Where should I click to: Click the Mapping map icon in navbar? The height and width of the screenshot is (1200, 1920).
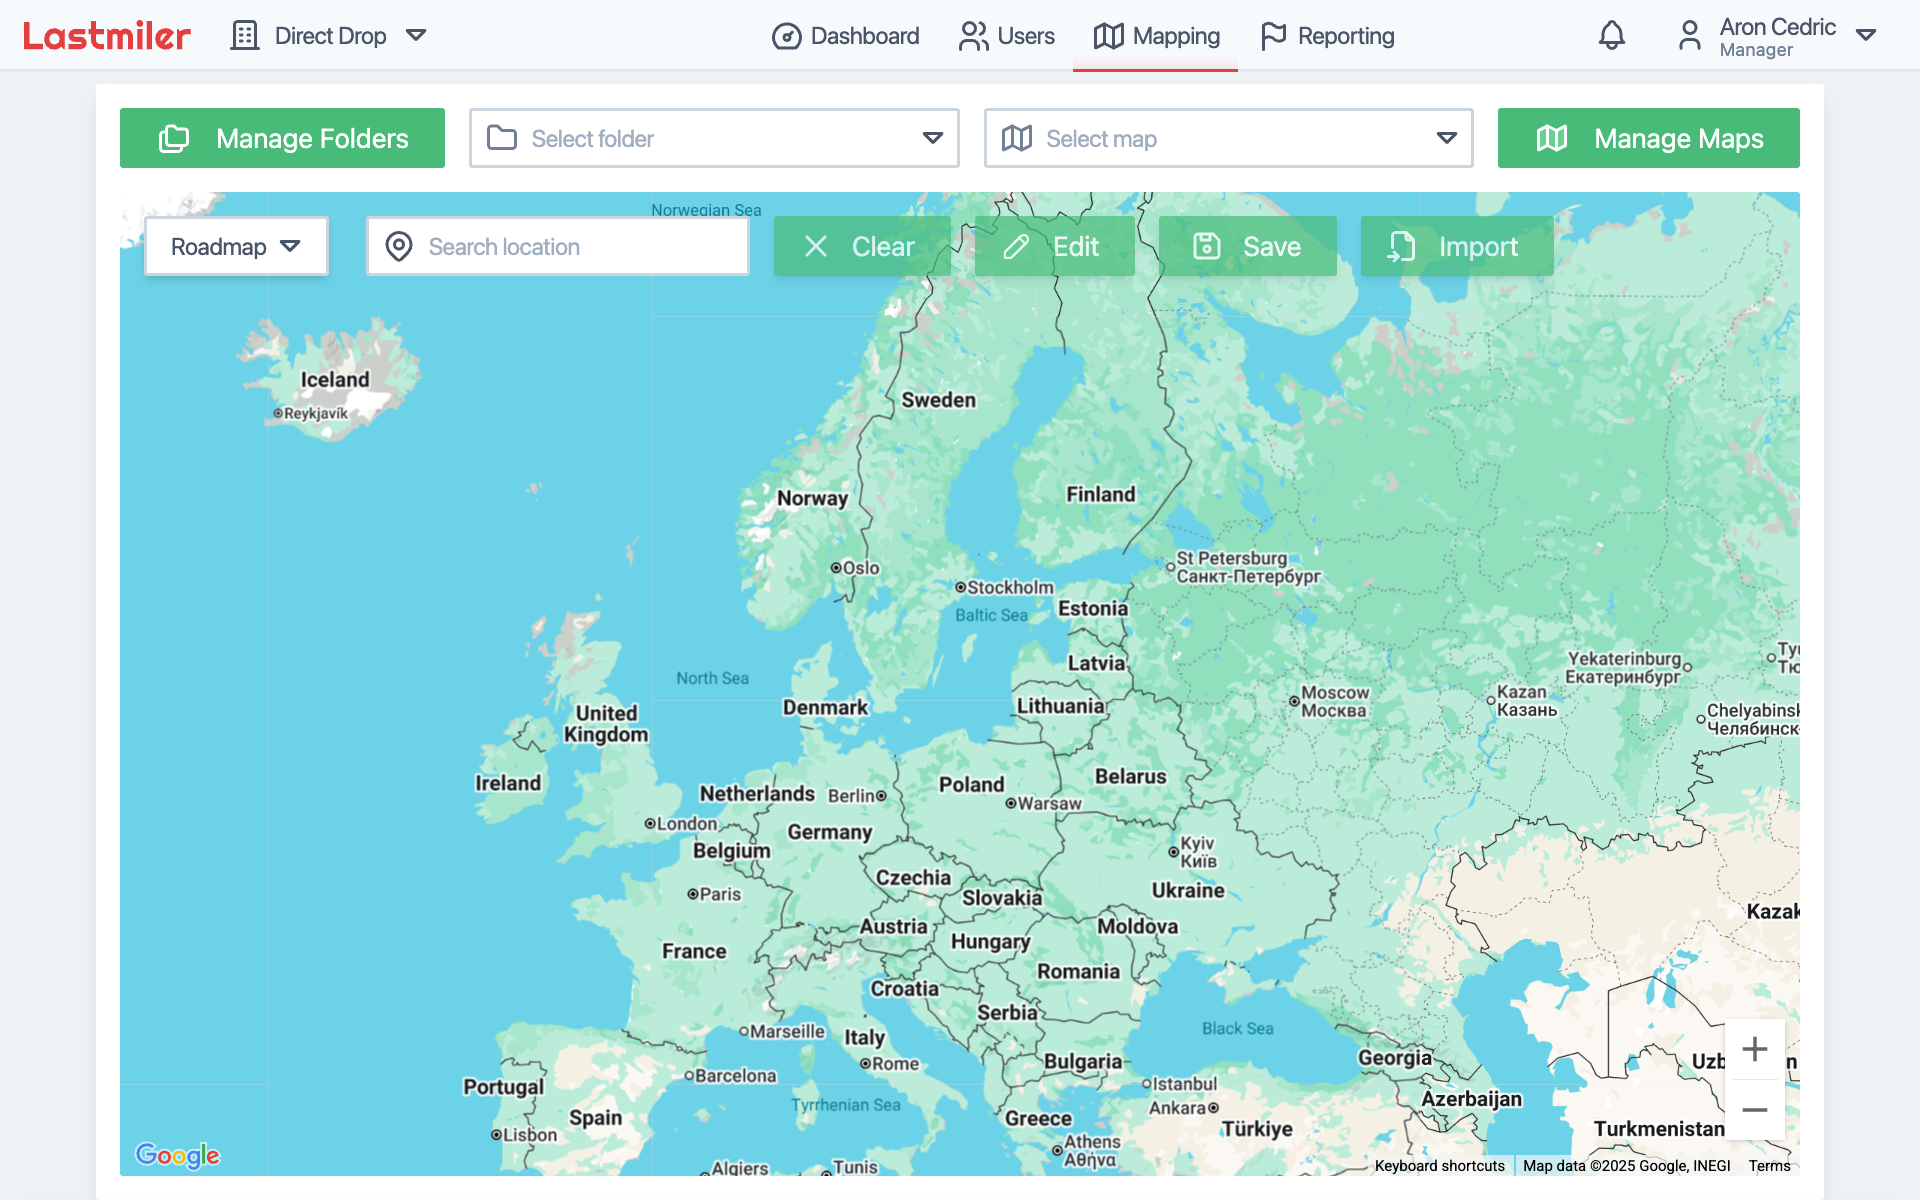pos(1108,36)
